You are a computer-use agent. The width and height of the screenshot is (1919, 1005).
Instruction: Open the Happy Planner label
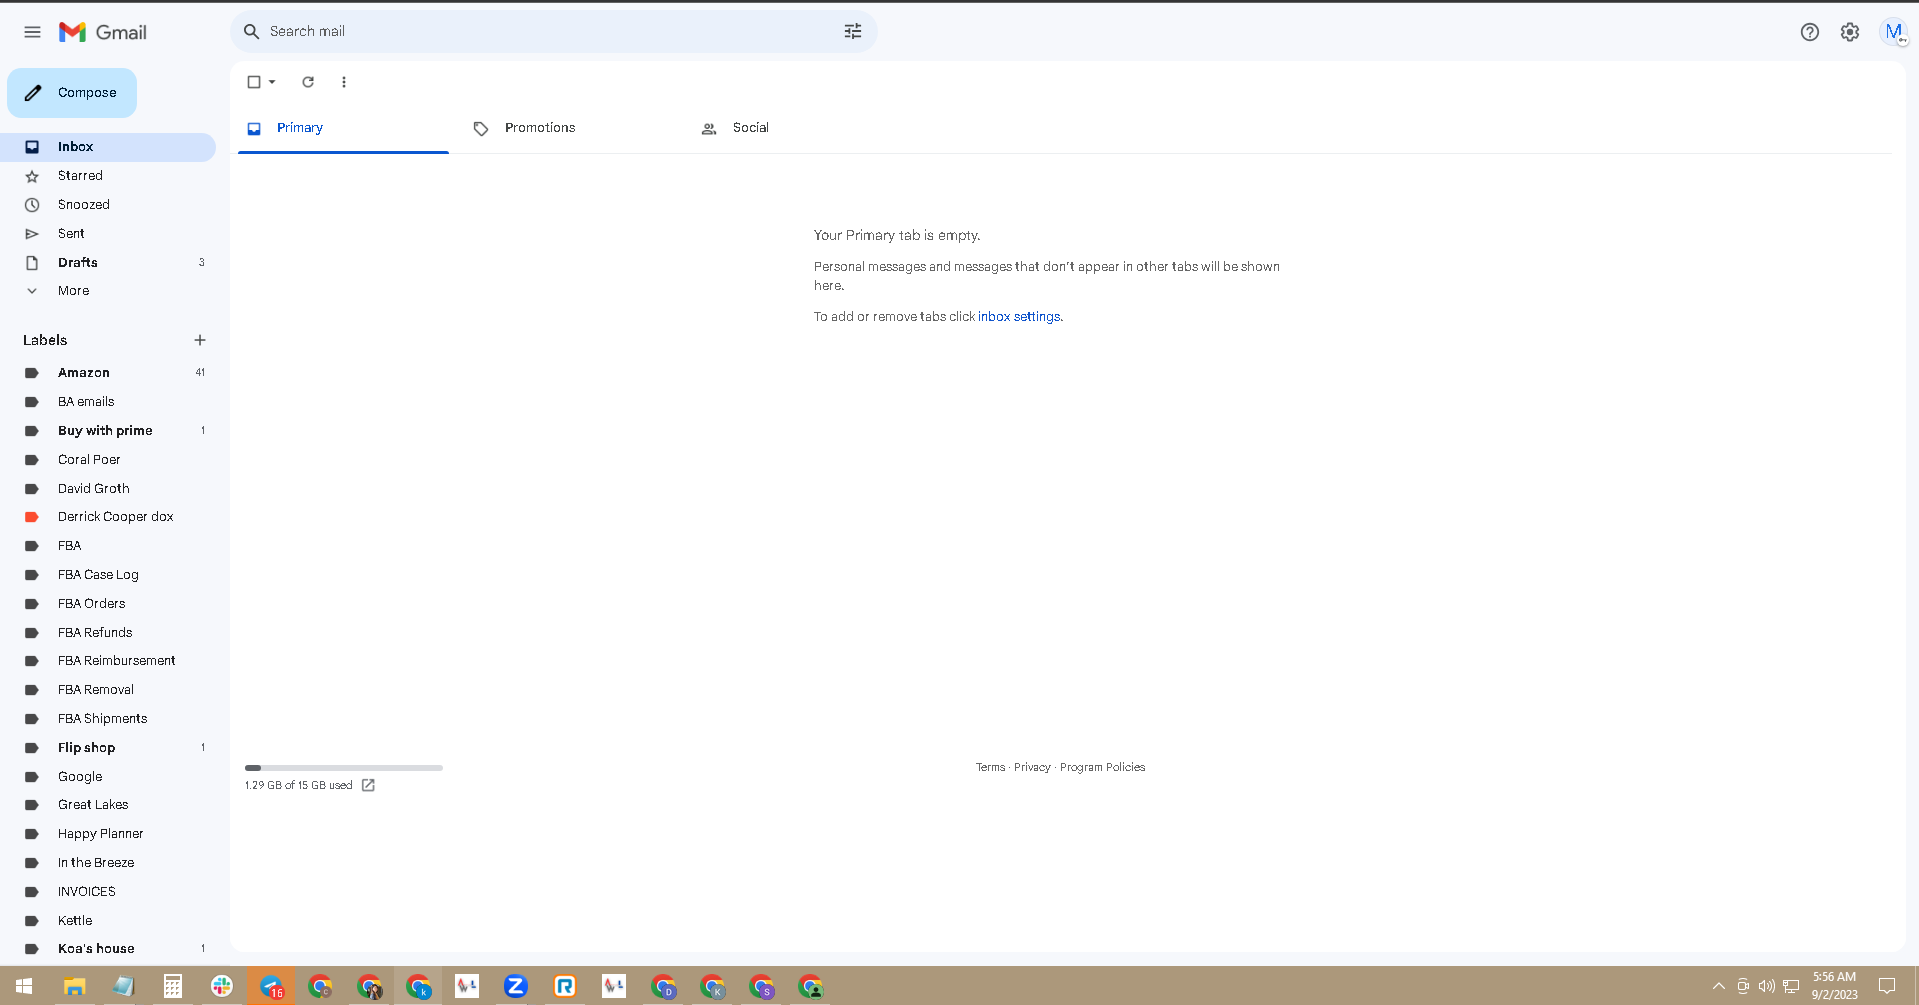(108, 834)
